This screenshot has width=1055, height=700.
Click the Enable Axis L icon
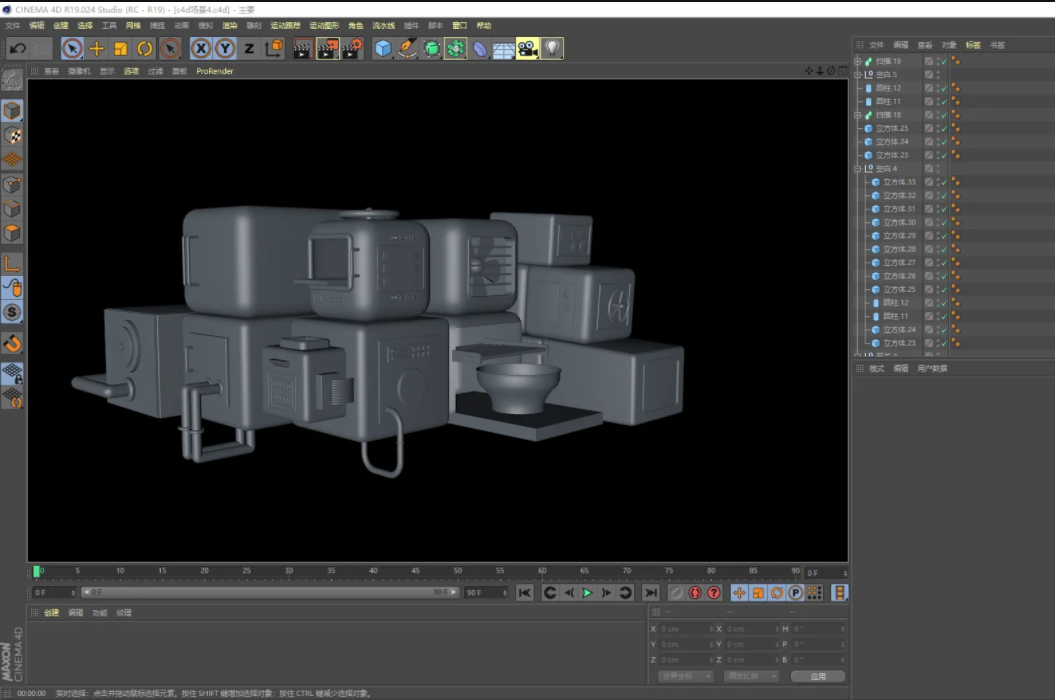pyautogui.click(x=12, y=263)
